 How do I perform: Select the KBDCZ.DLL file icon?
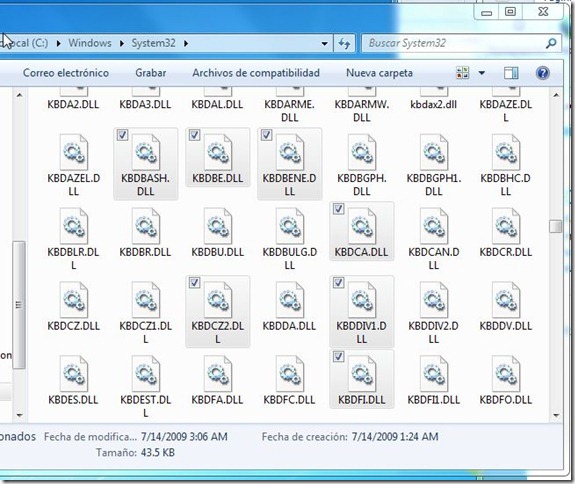[74, 300]
